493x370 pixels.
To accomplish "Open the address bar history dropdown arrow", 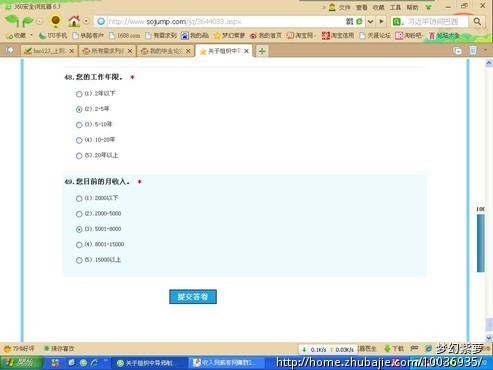I will coord(370,22).
